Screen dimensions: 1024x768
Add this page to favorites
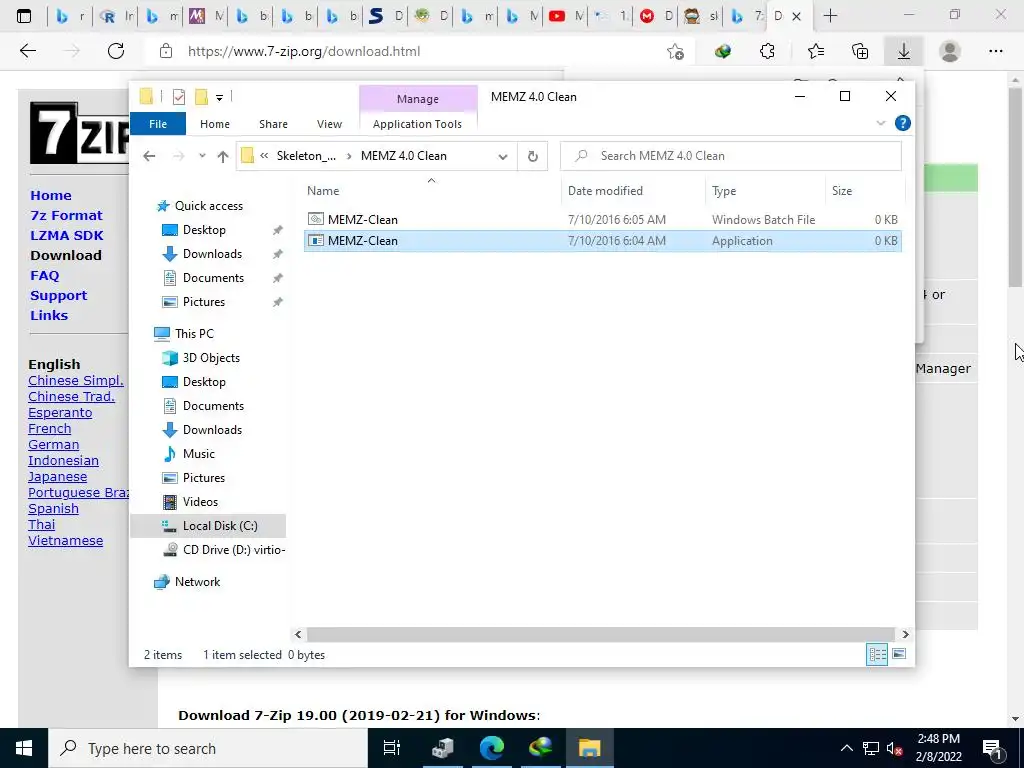[675, 51]
